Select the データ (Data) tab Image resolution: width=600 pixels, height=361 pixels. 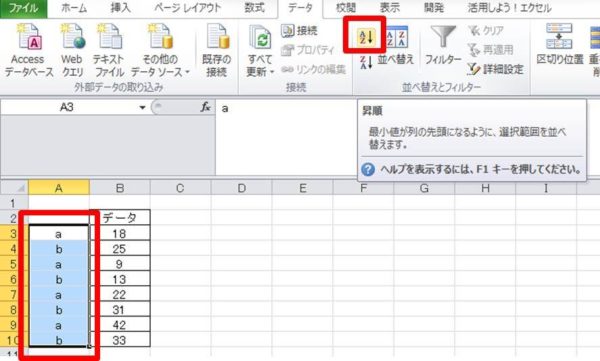tap(300, 8)
